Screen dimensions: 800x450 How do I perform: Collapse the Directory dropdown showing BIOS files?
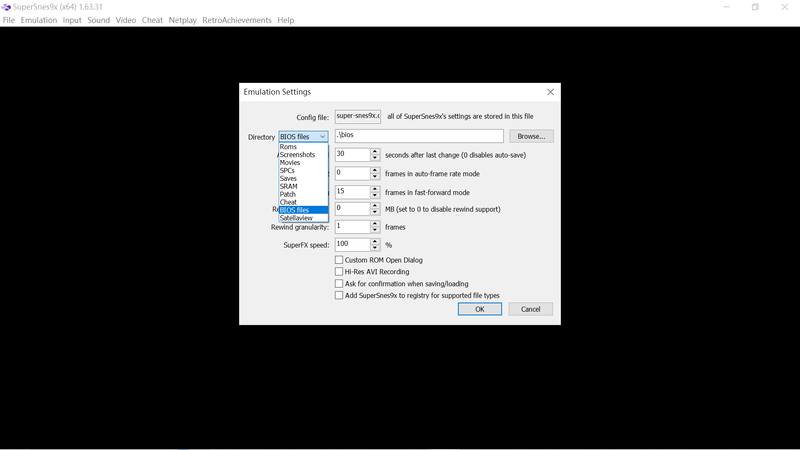point(303,137)
